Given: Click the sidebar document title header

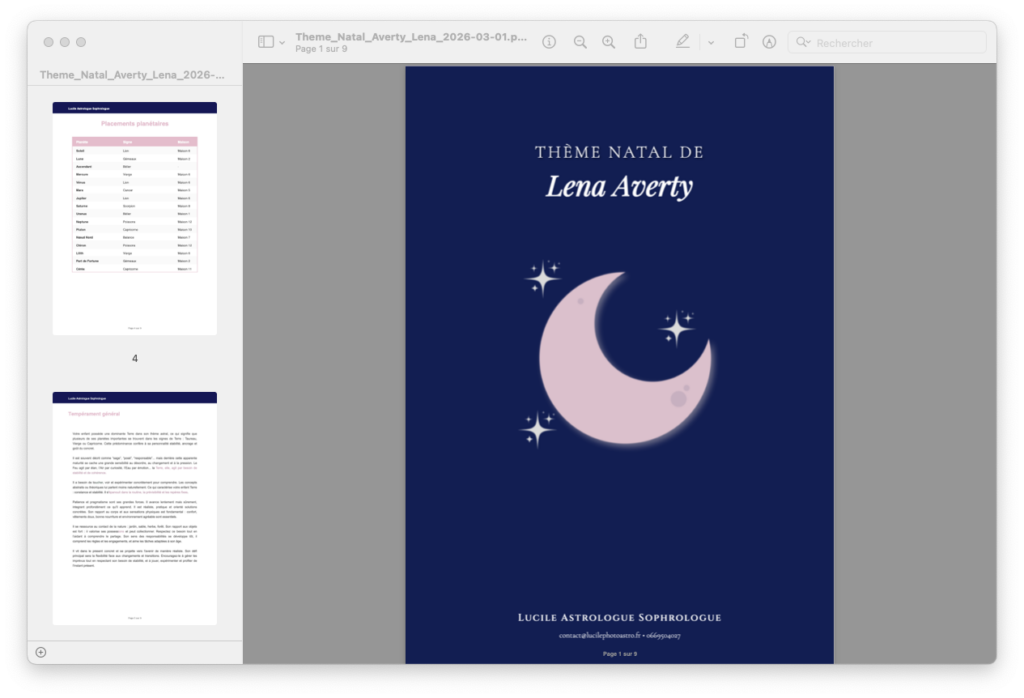Looking at the screenshot, I should coord(132,74).
